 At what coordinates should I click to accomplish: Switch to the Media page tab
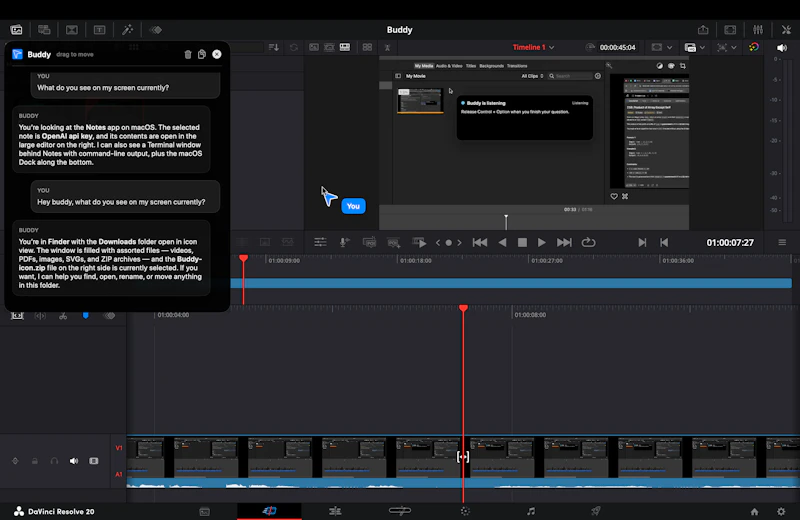[x=205, y=511]
